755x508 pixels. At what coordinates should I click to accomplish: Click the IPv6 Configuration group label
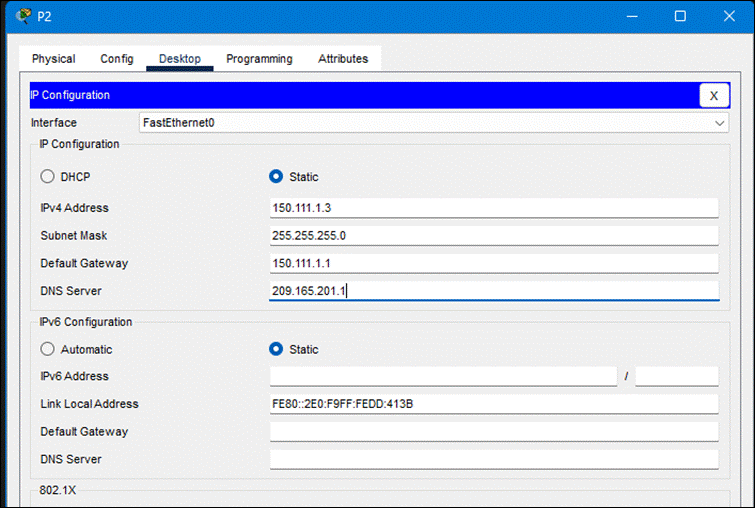pyautogui.click(x=86, y=322)
